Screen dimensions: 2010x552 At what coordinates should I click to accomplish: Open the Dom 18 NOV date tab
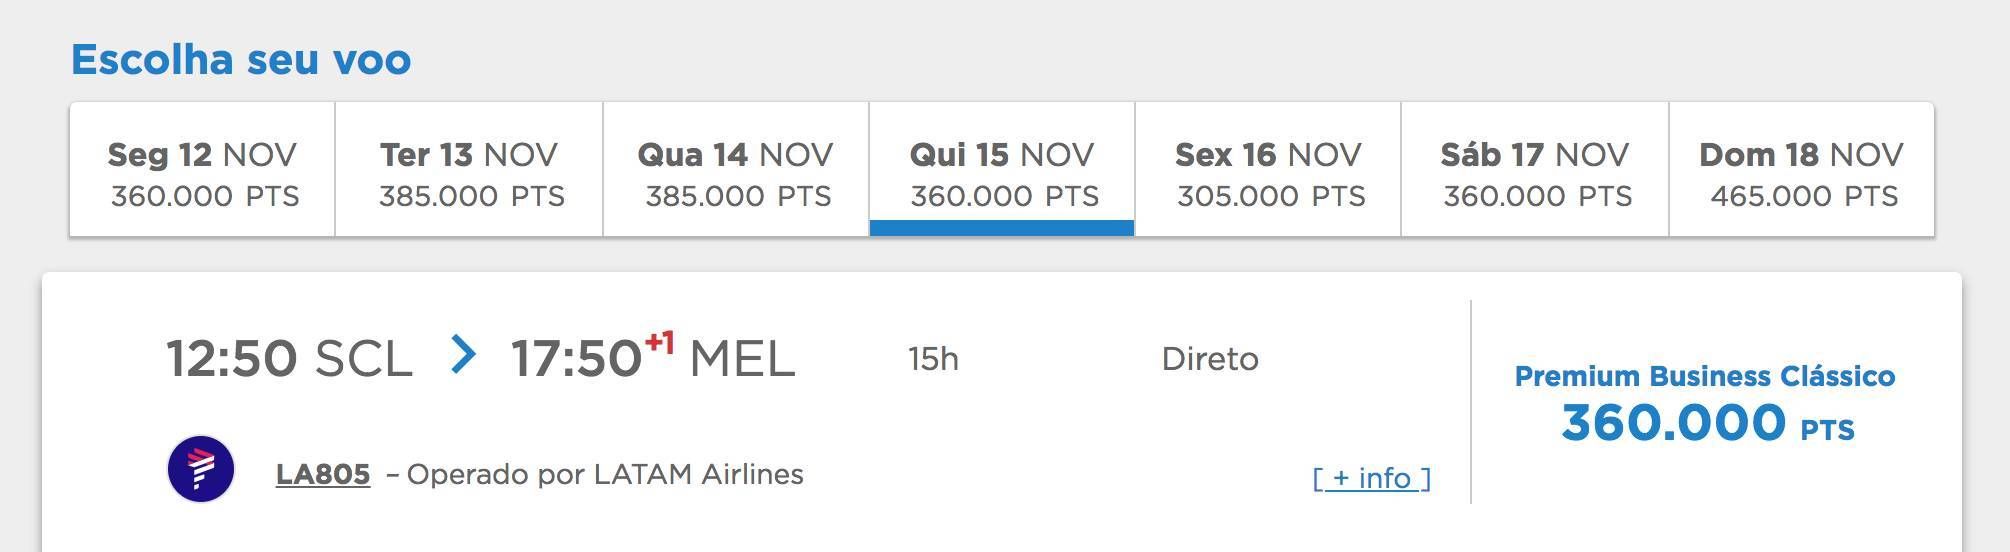click(1802, 169)
